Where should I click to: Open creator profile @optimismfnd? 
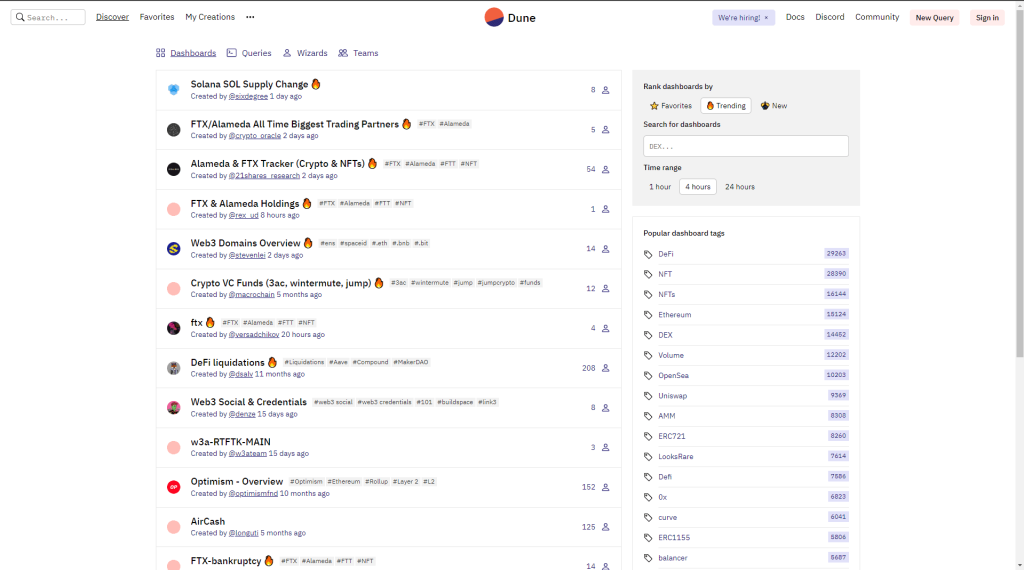click(253, 494)
